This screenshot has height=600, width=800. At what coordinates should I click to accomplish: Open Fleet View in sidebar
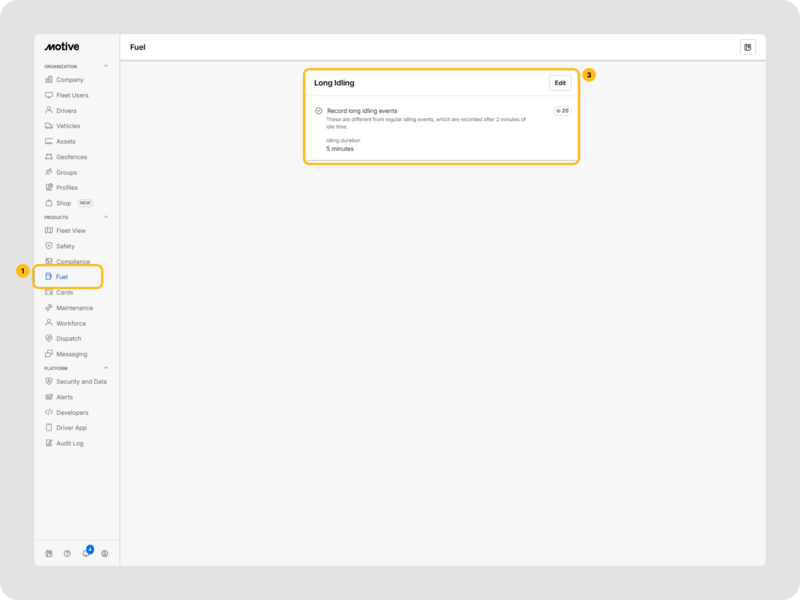pyautogui.click(x=71, y=231)
